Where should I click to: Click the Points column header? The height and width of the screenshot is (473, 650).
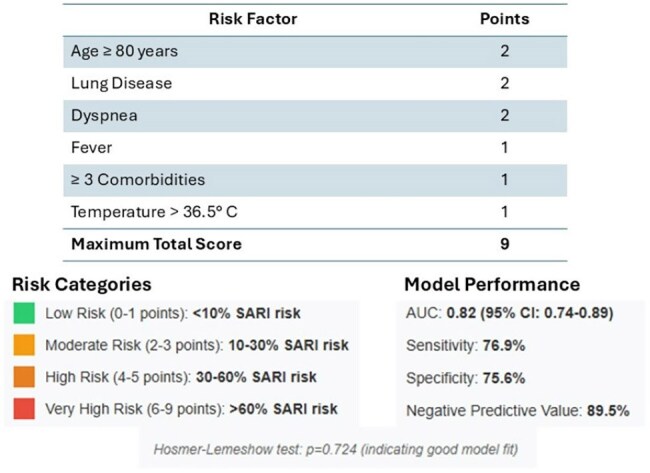coord(504,19)
